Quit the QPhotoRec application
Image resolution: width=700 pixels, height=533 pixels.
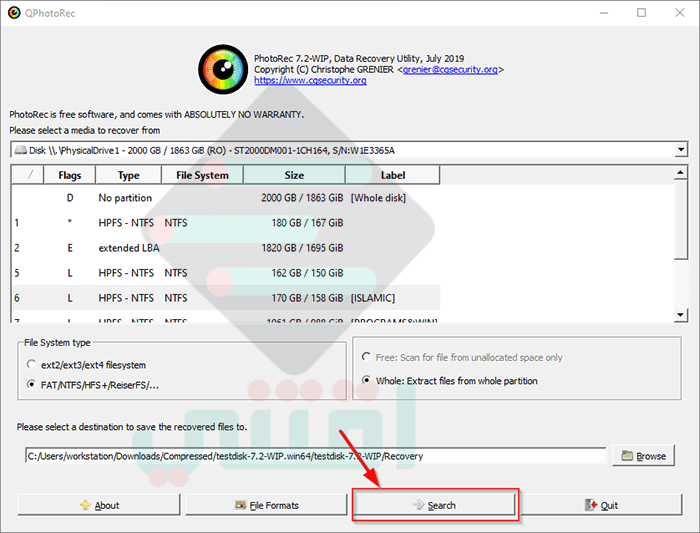coord(601,505)
